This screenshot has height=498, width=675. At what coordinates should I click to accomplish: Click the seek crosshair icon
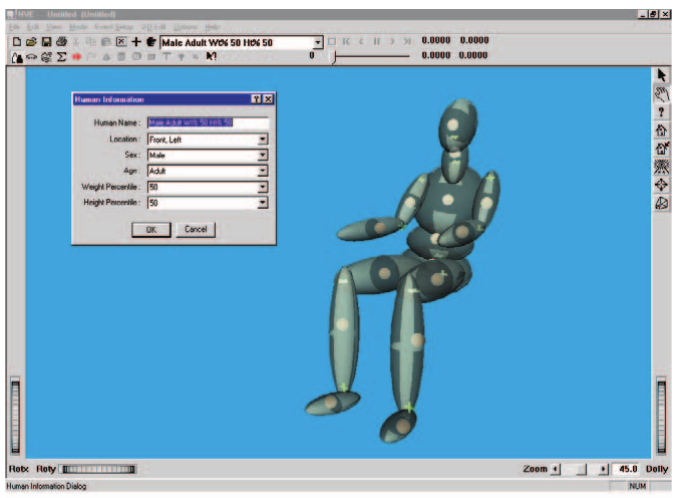click(x=662, y=185)
